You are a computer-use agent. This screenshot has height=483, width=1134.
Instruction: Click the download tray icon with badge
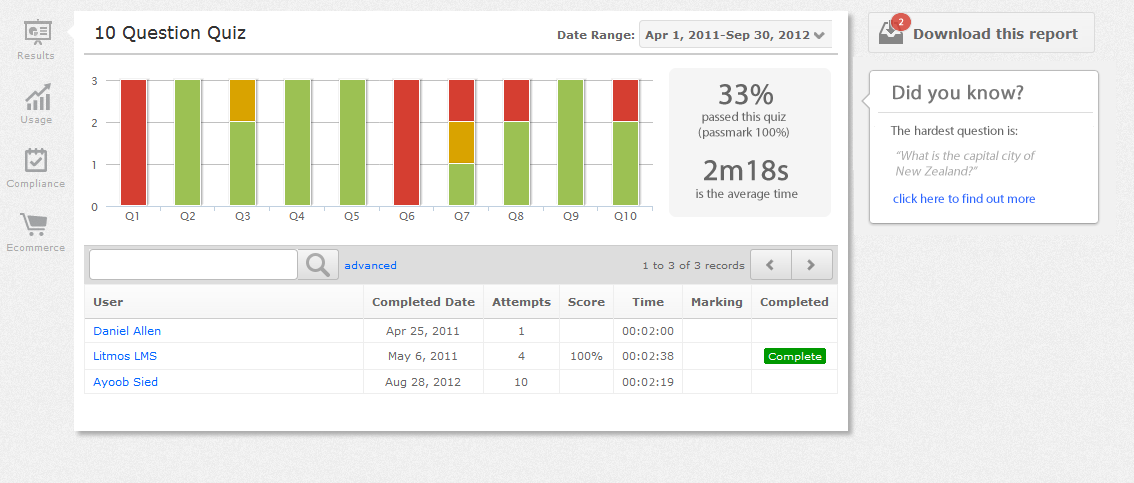pos(891,32)
